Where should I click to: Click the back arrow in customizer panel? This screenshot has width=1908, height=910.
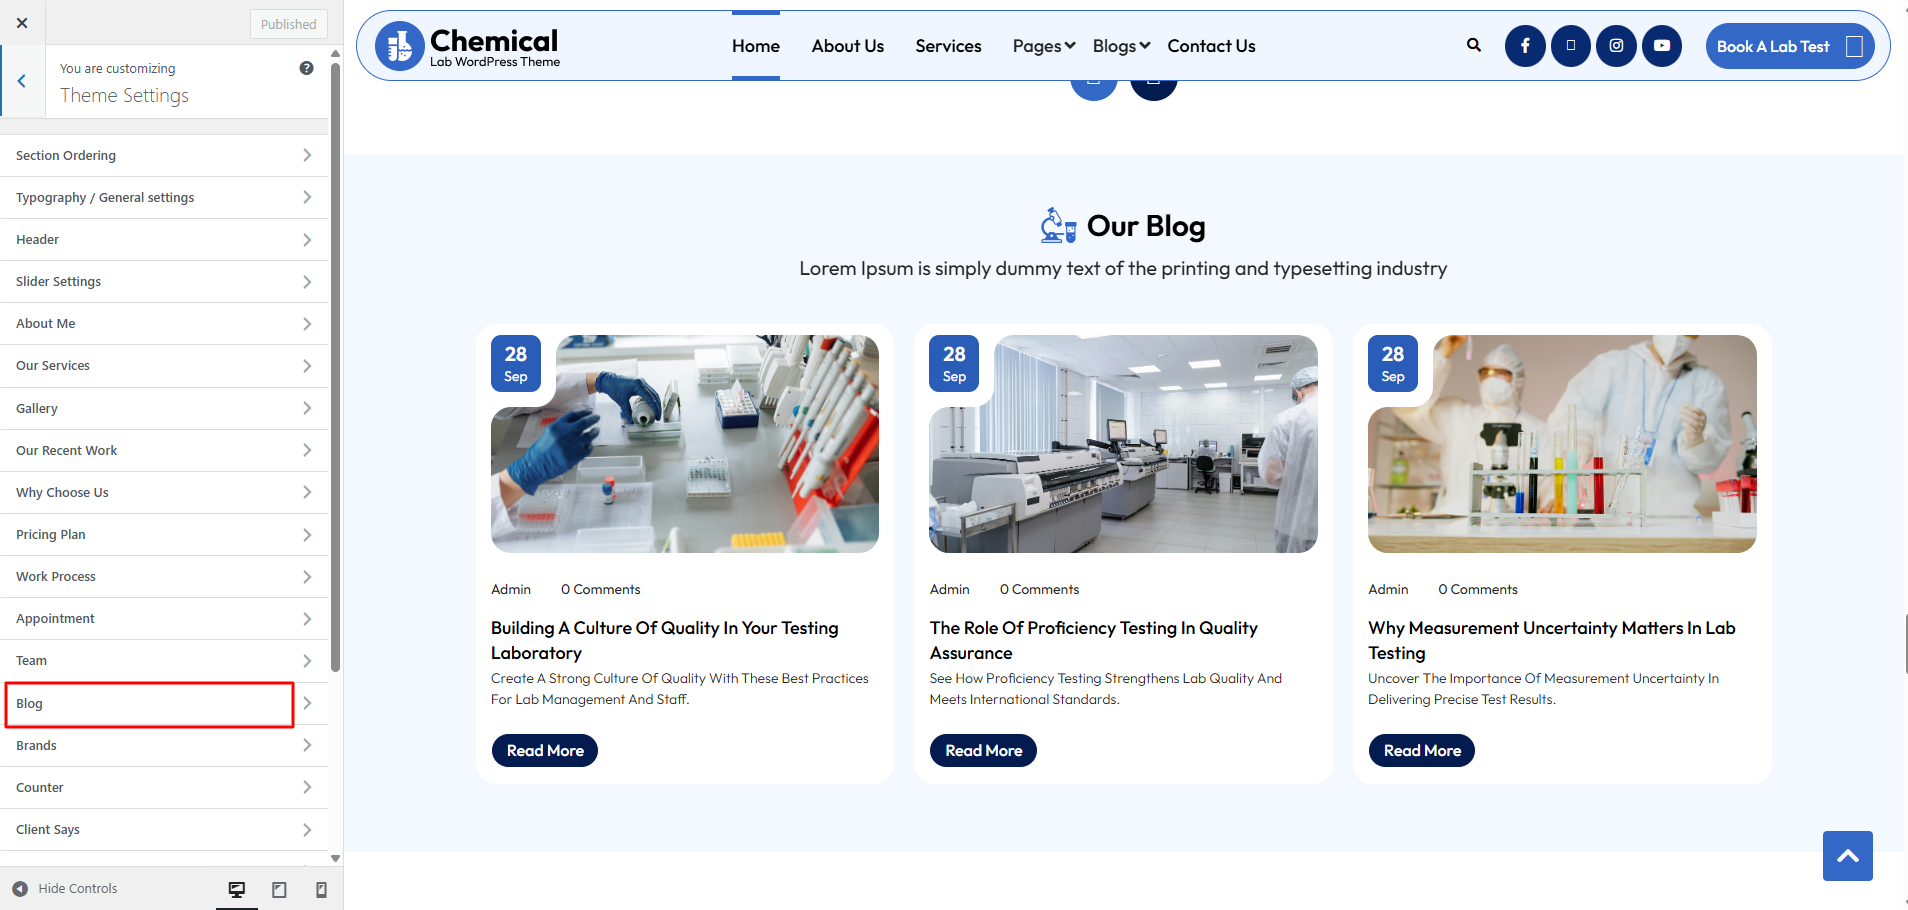pos(22,82)
